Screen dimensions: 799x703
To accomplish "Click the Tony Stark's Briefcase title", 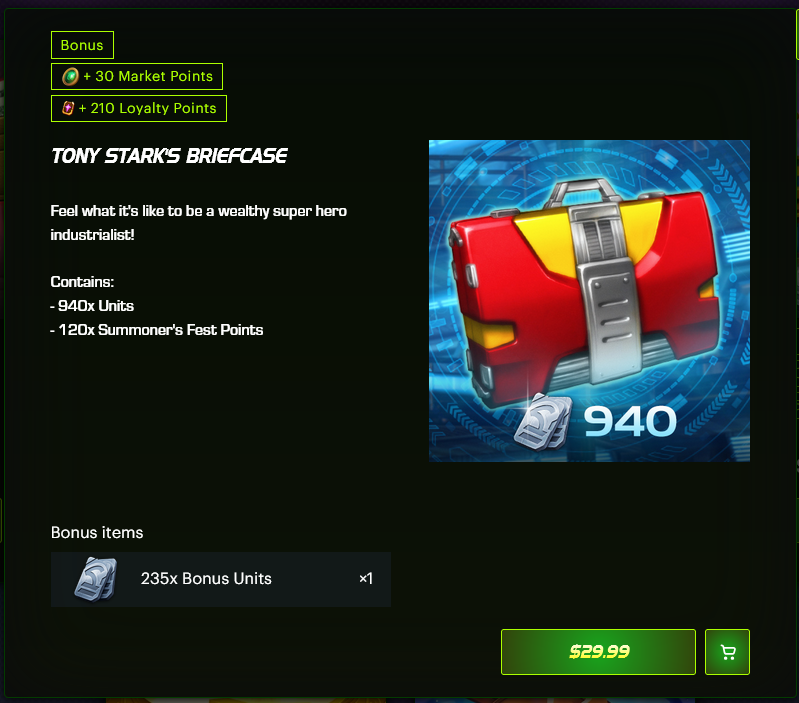I will click(169, 156).
